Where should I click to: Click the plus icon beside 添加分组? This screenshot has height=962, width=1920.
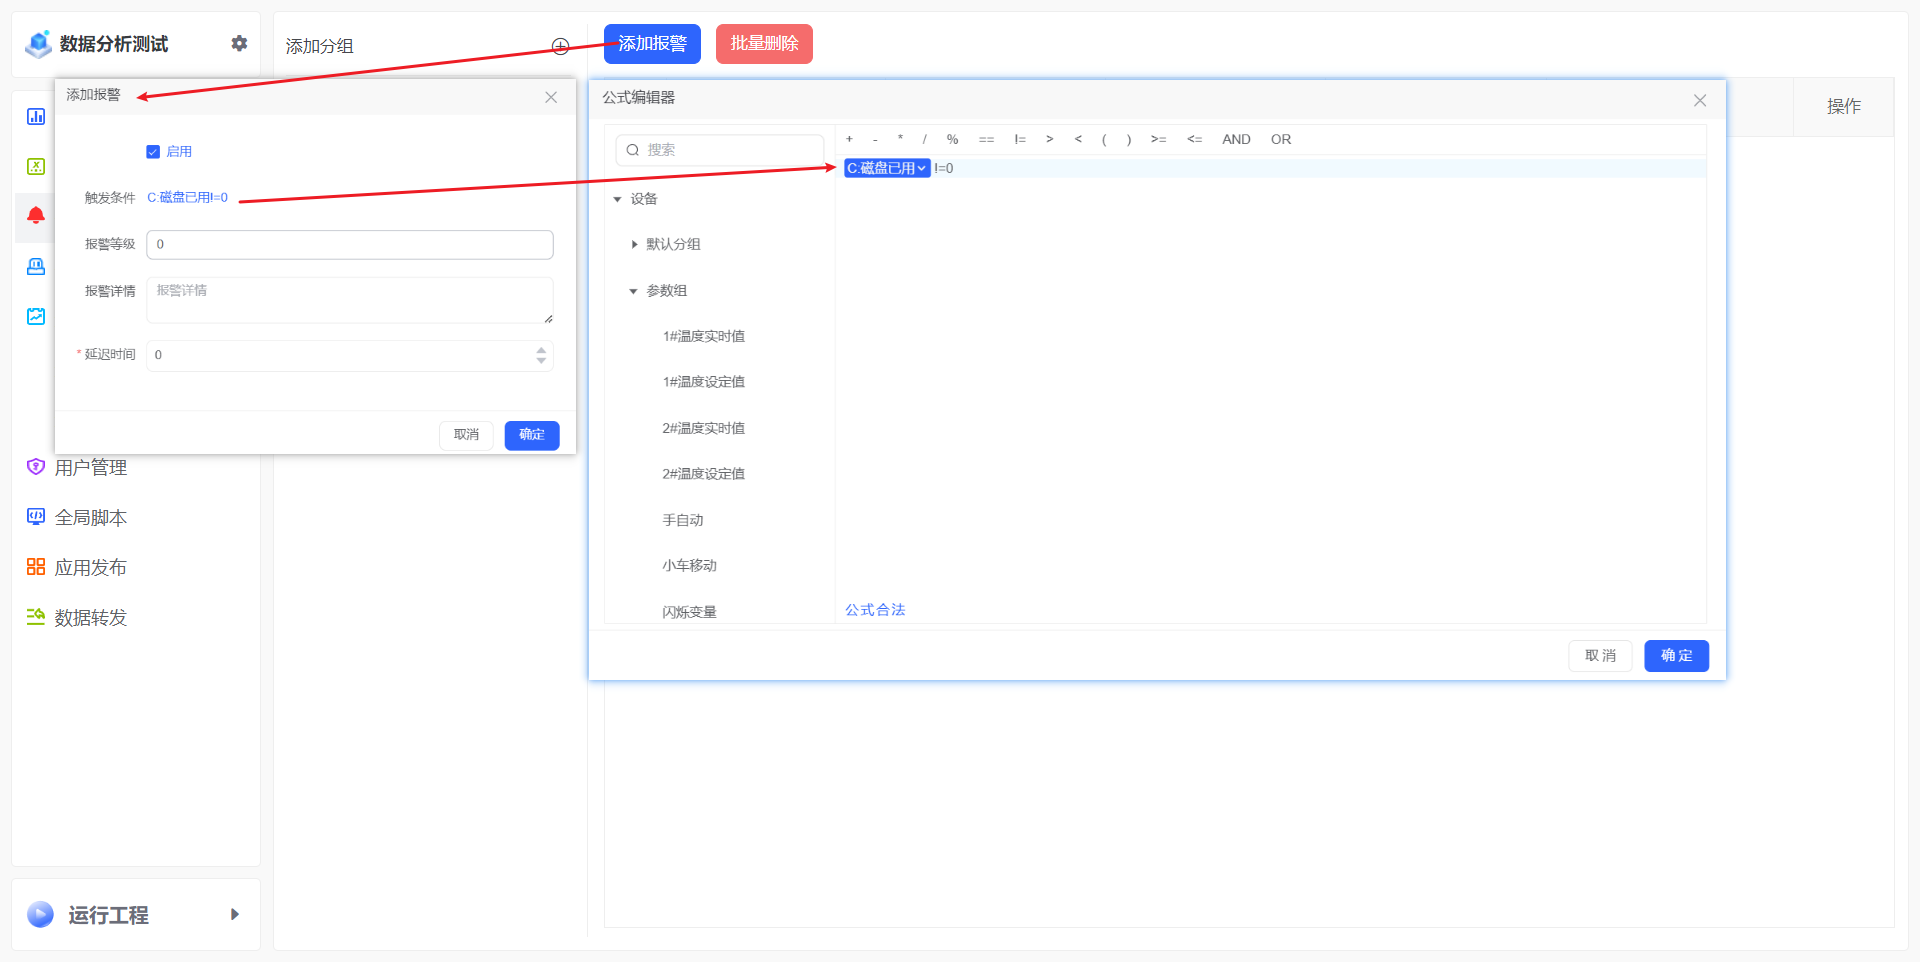pyautogui.click(x=560, y=46)
